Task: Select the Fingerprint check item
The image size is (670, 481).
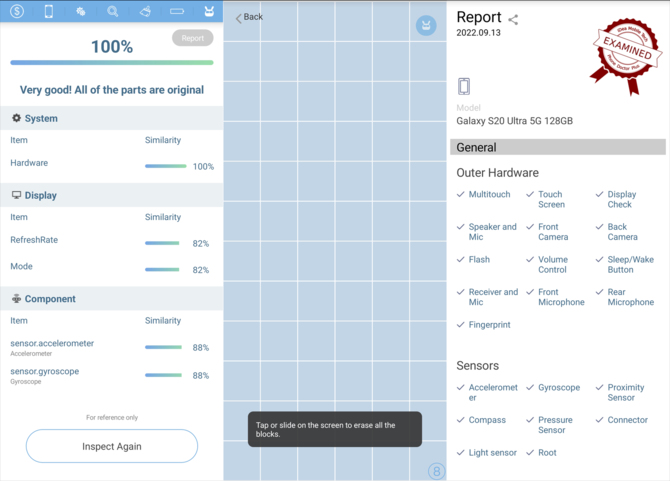Action: click(x=489, y=325)
